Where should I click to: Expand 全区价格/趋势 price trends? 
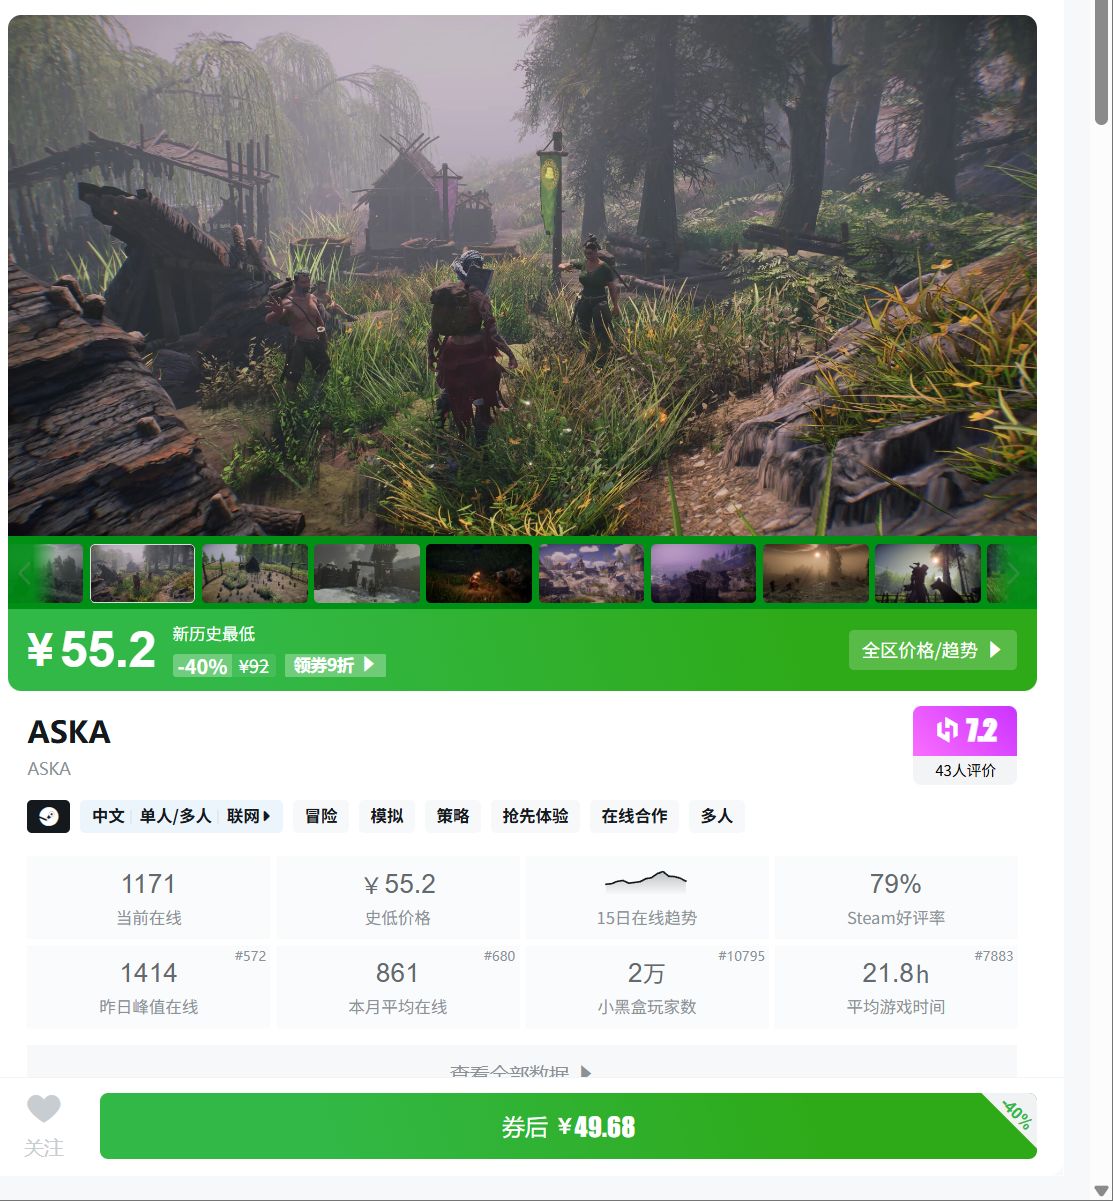(933, 650)
